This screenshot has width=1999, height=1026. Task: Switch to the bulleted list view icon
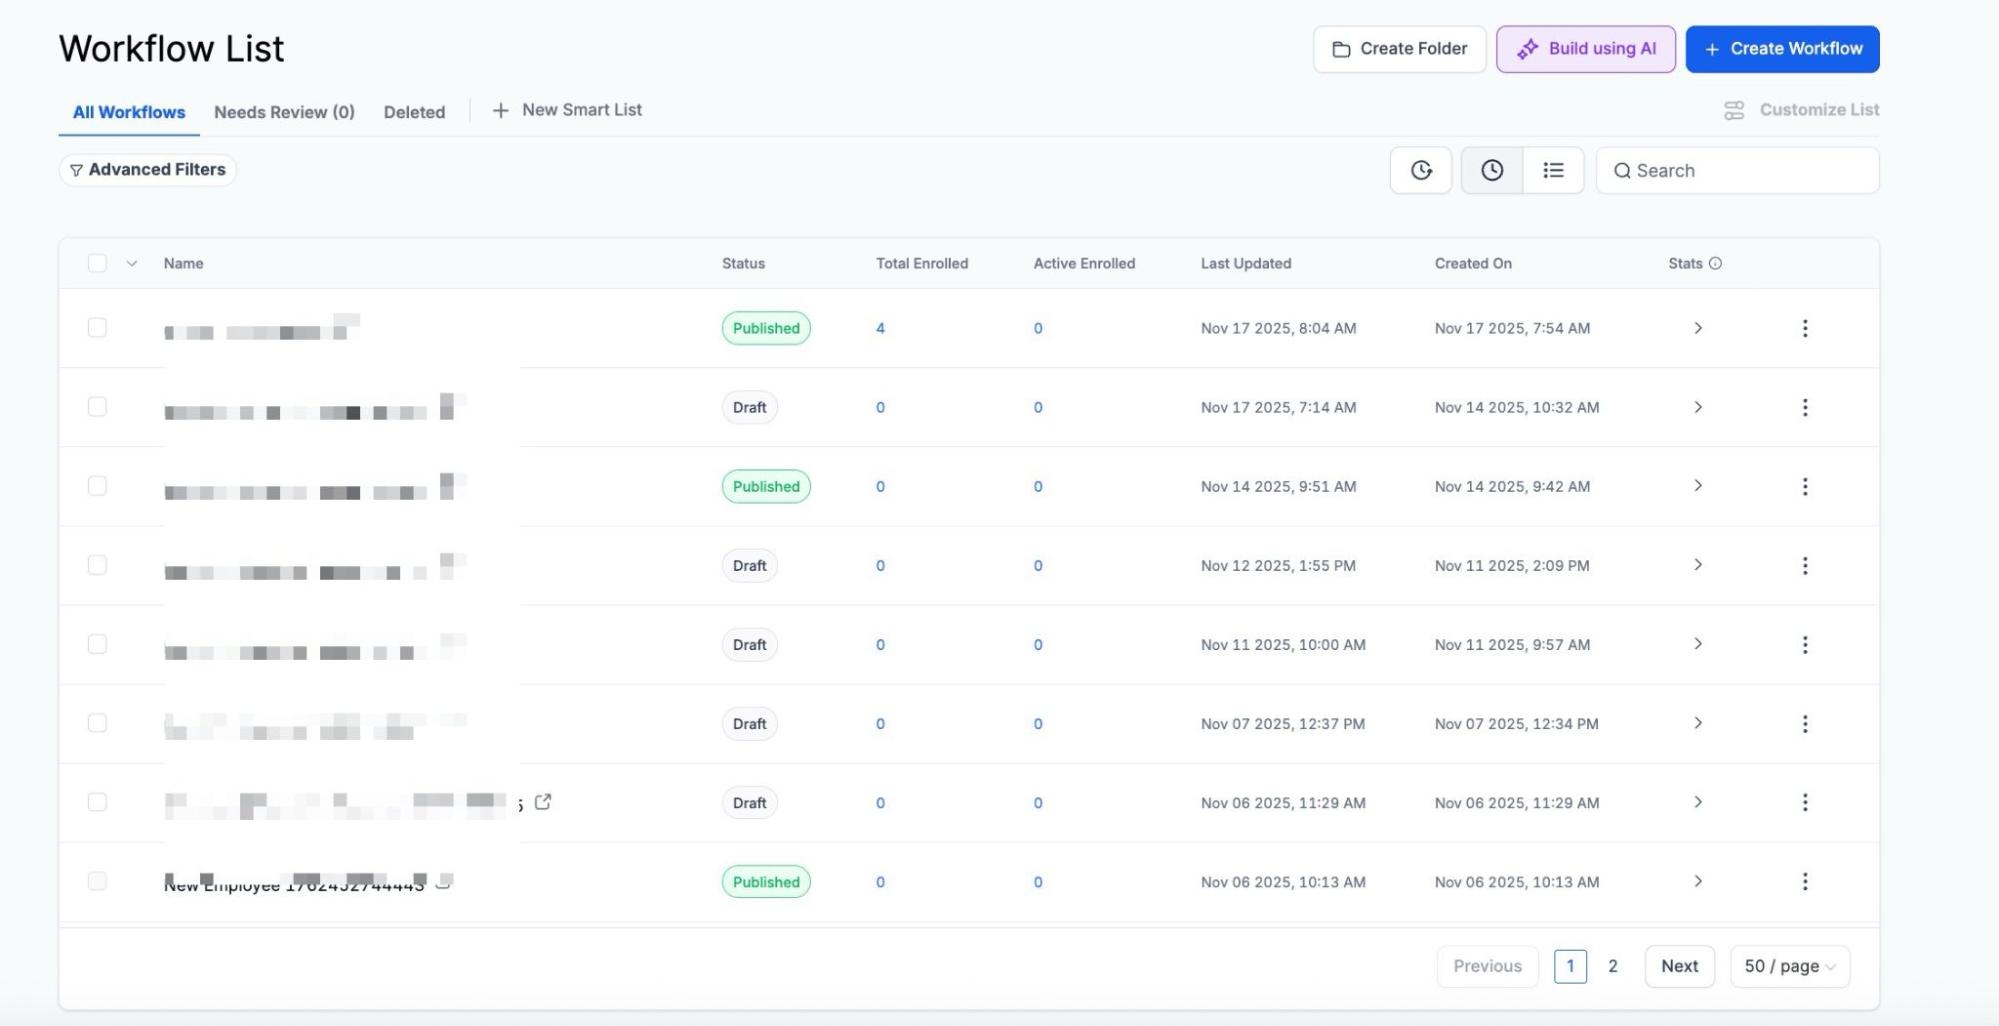(1553, 170)
